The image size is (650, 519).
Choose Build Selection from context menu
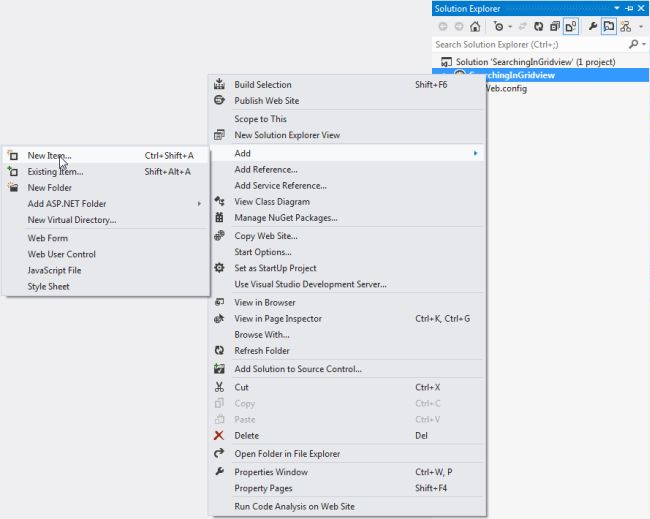click(x=347, y=85)
